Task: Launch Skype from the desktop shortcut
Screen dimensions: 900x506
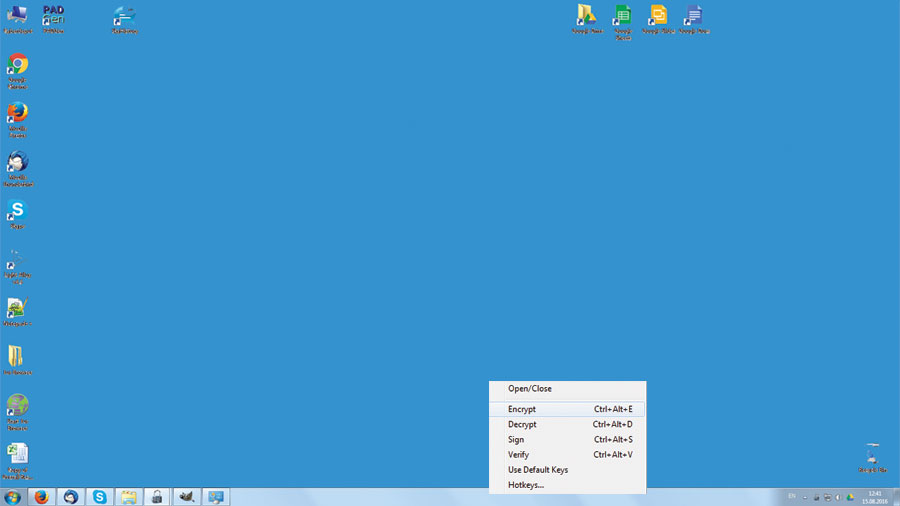Action: pos(17,214)
